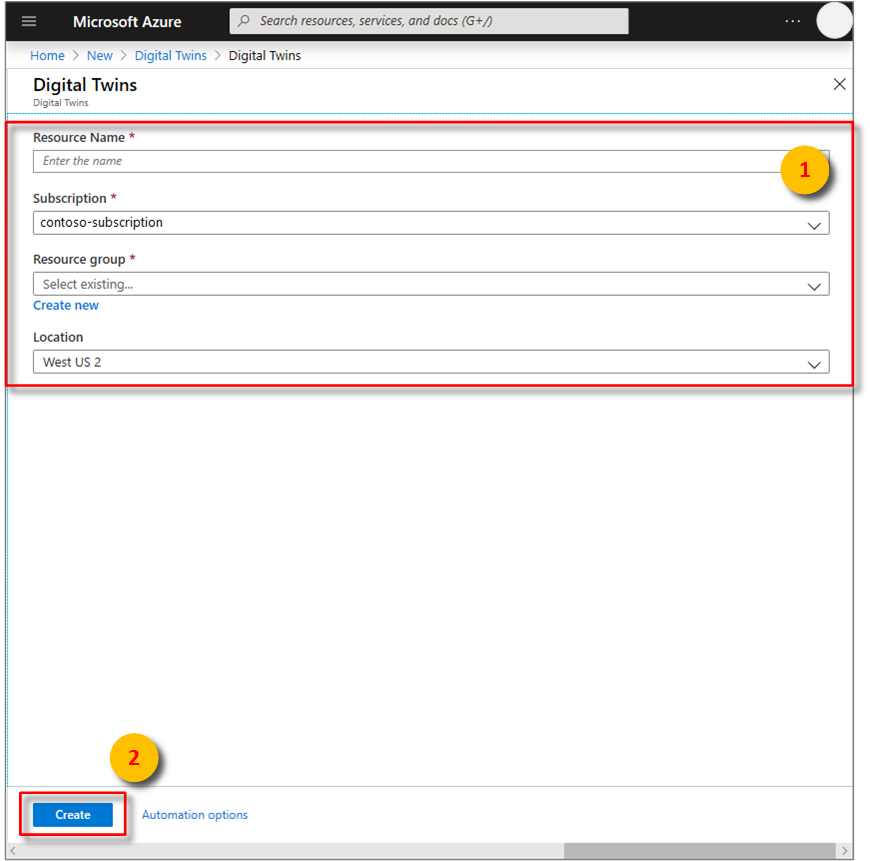Open the Digital Twins breadcrumb link
Viewport: 870px width, 861px height.
(x=170, y=55)
